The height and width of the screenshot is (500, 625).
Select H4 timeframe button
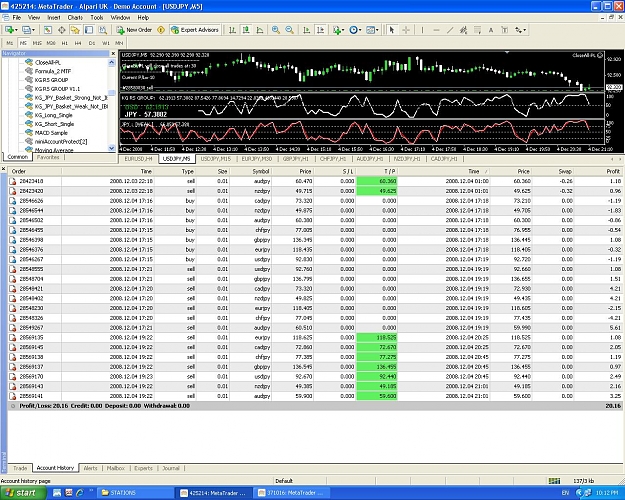(x=78, y=43)
